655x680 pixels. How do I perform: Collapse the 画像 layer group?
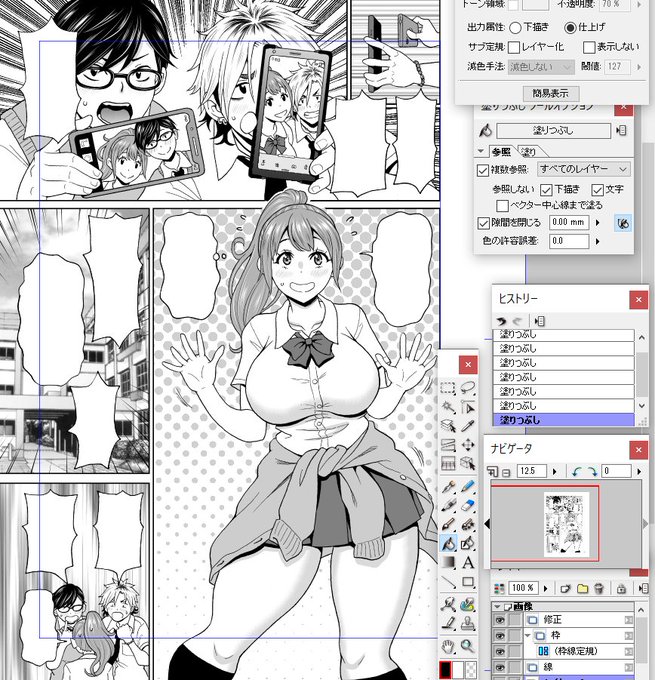click(498, 606)
